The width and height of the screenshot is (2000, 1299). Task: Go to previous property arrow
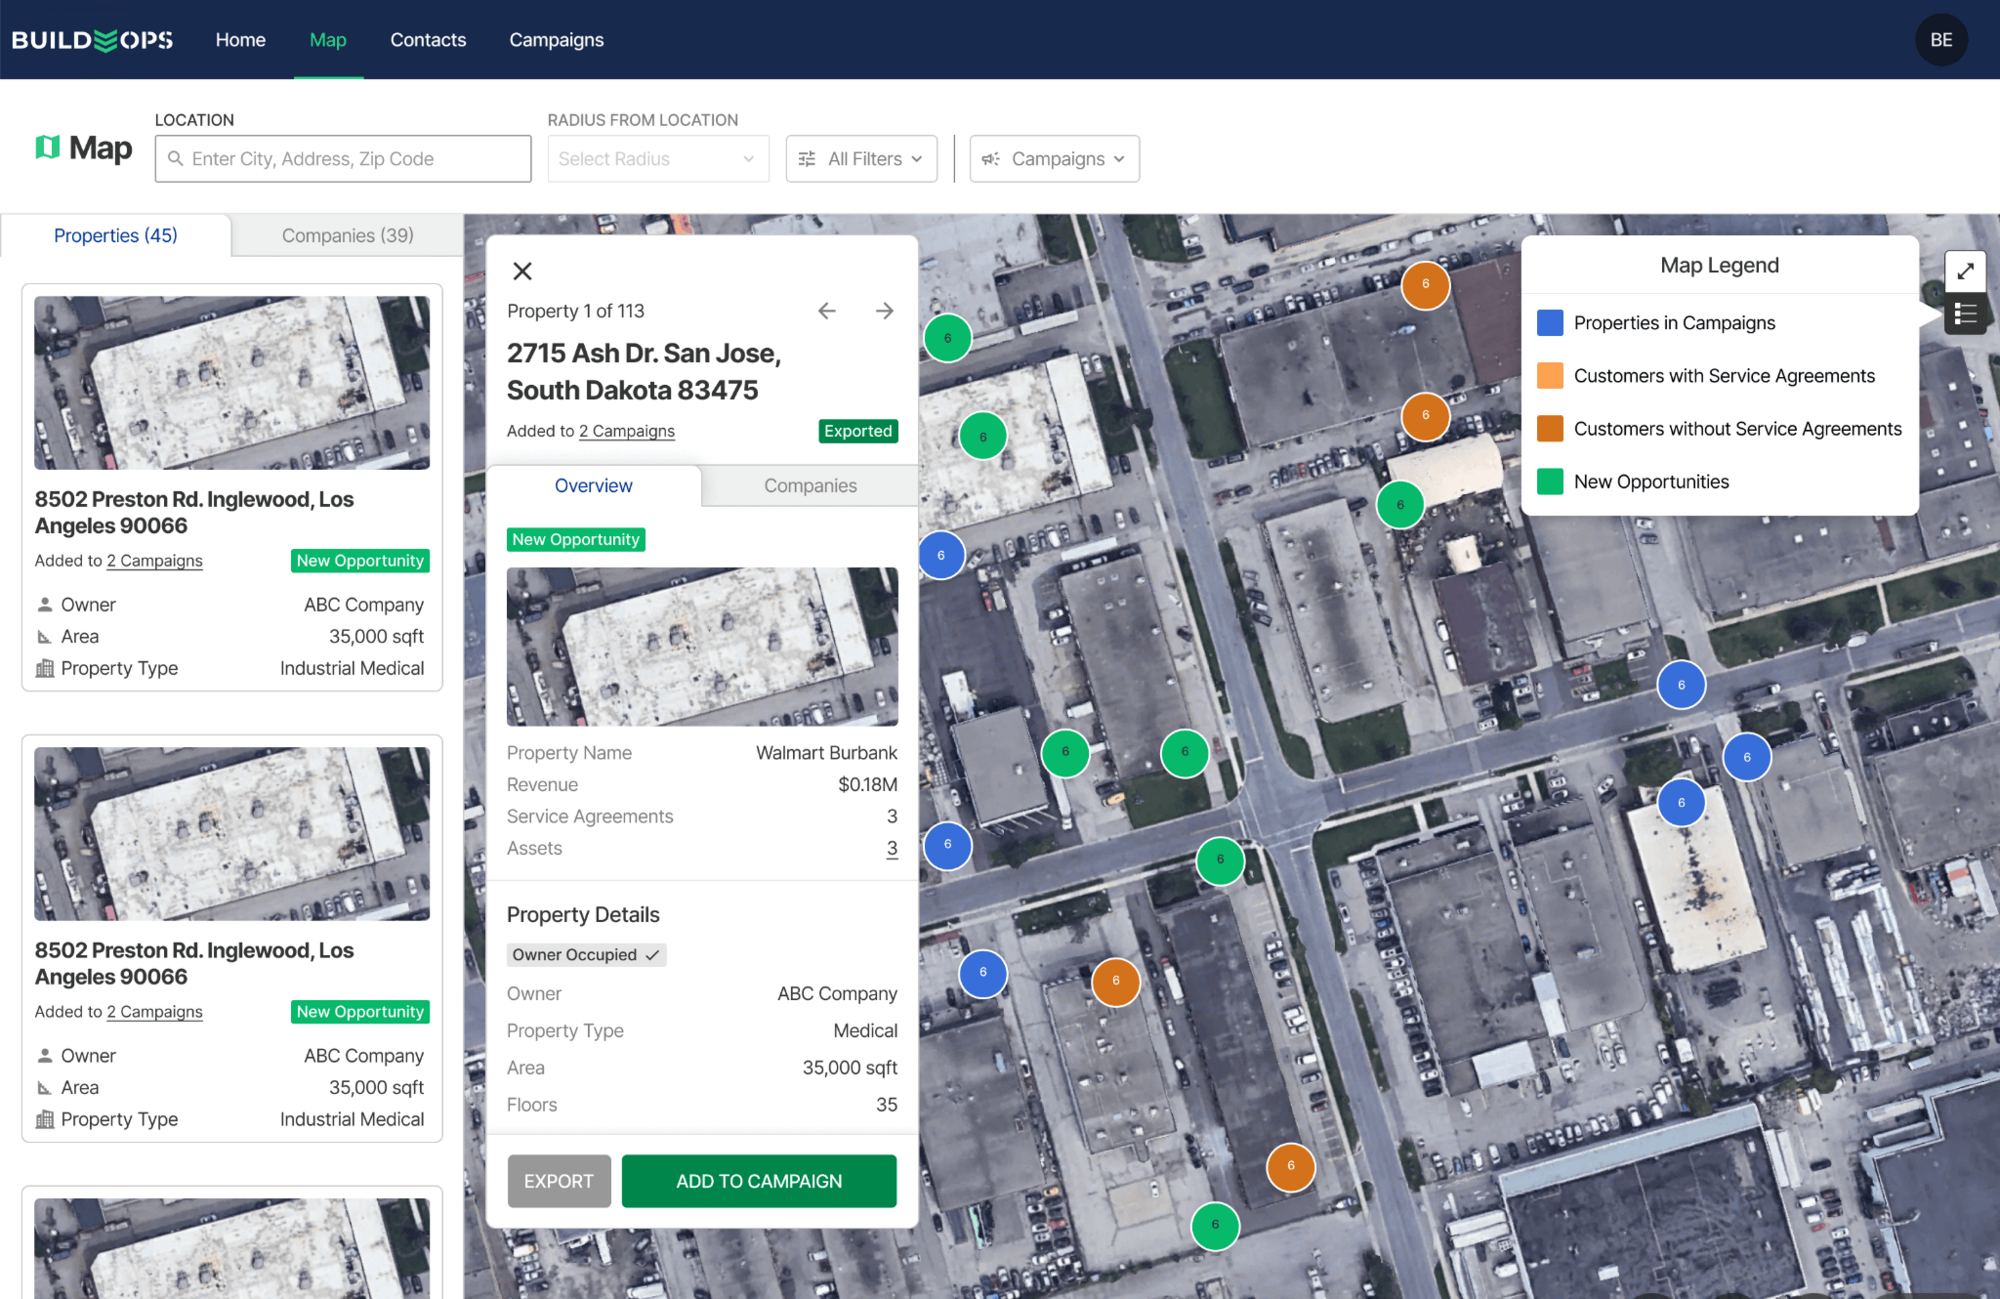pyautogui.click(x=827, y=311)
